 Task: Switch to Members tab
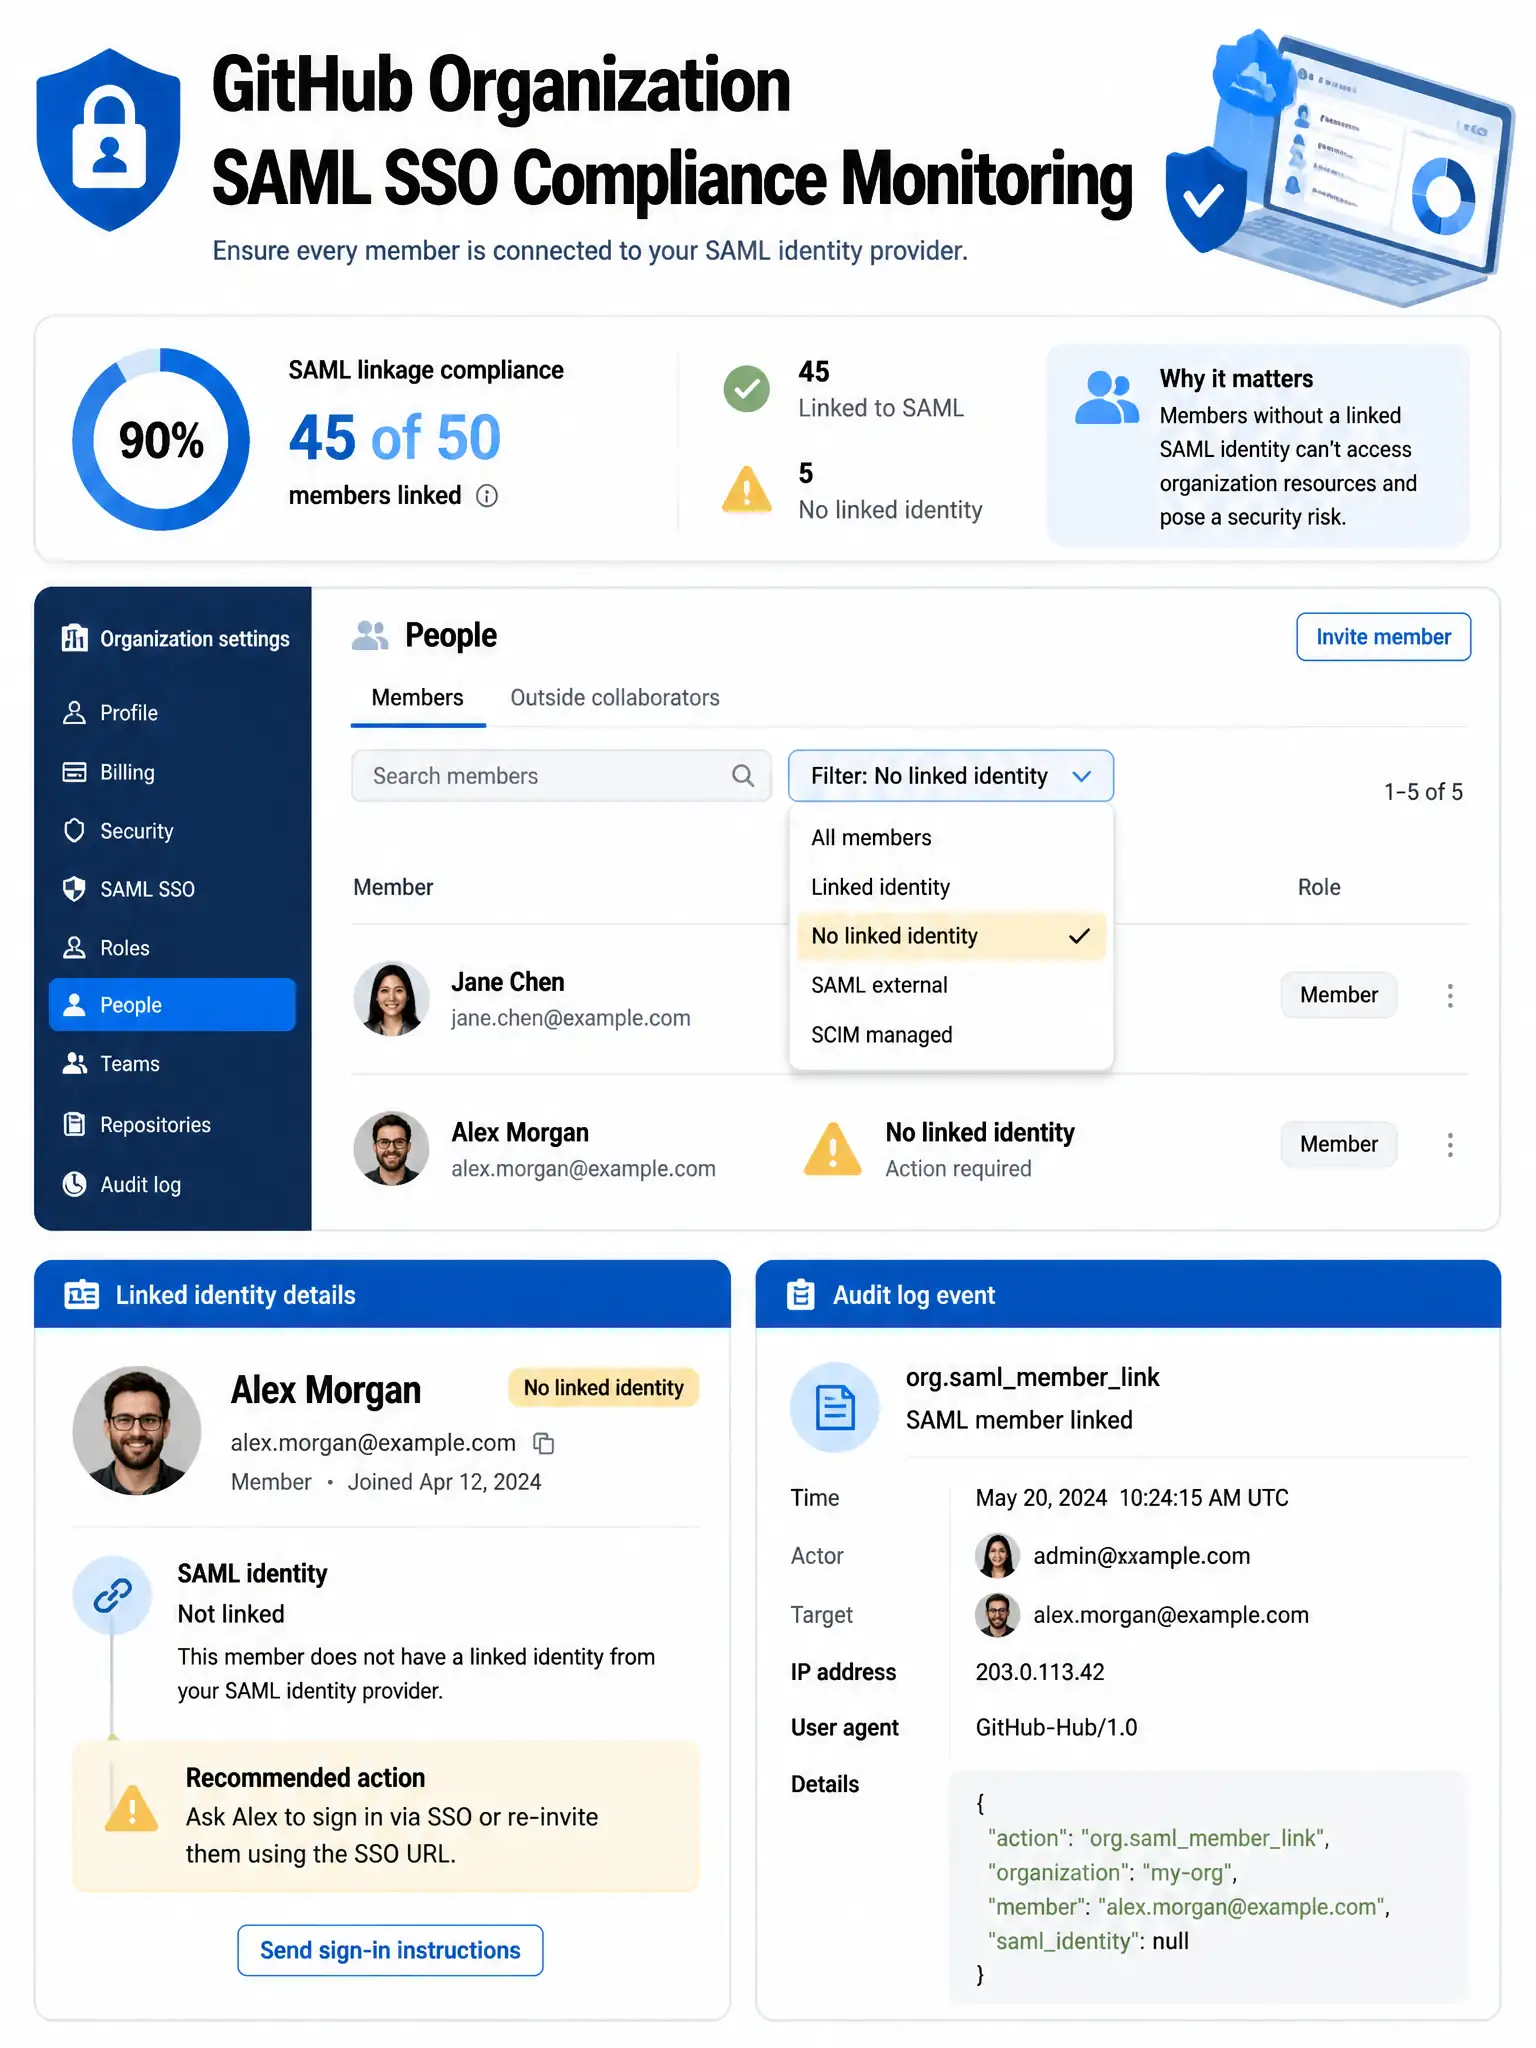(418, 698)
